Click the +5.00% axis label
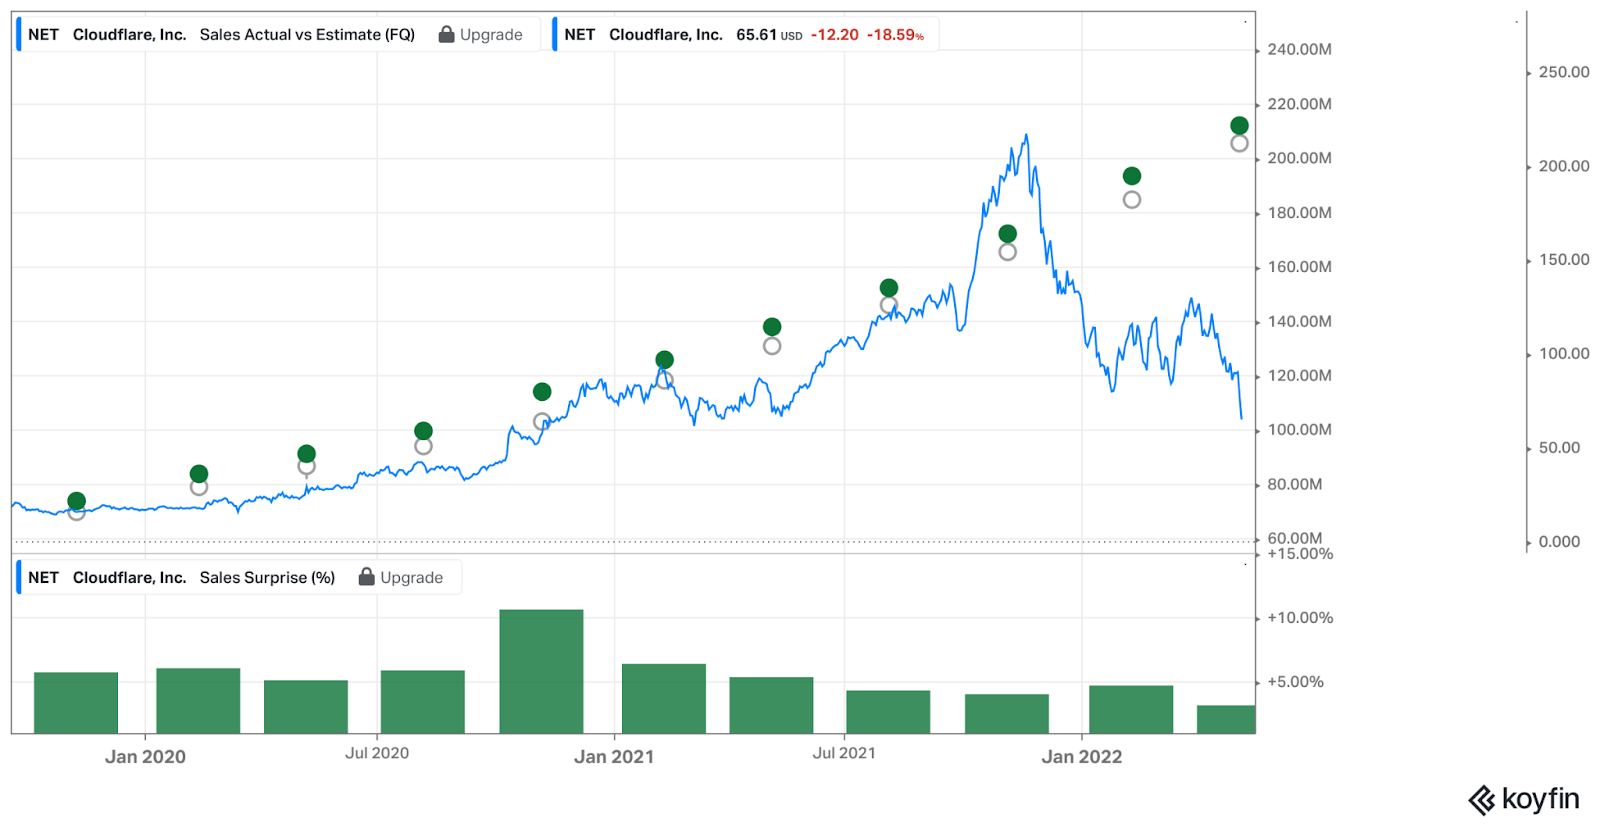Screen dimensions: 1600x827 tap(1295, 682)
